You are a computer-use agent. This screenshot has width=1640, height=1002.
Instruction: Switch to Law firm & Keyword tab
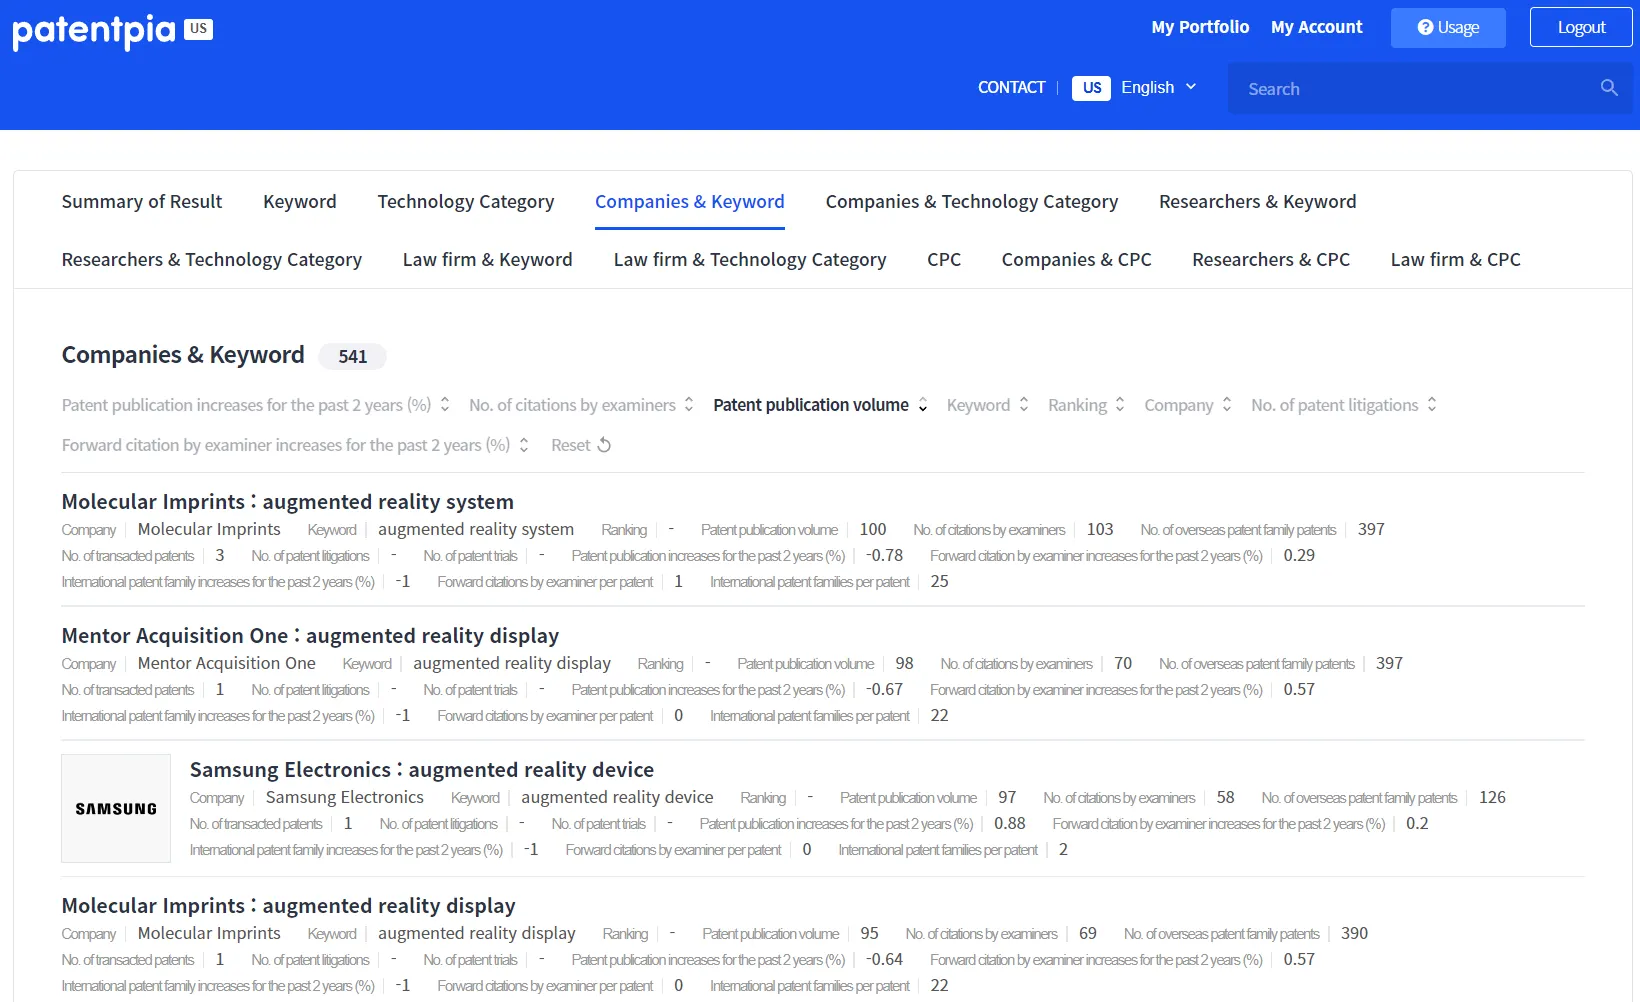coord(488,260)
